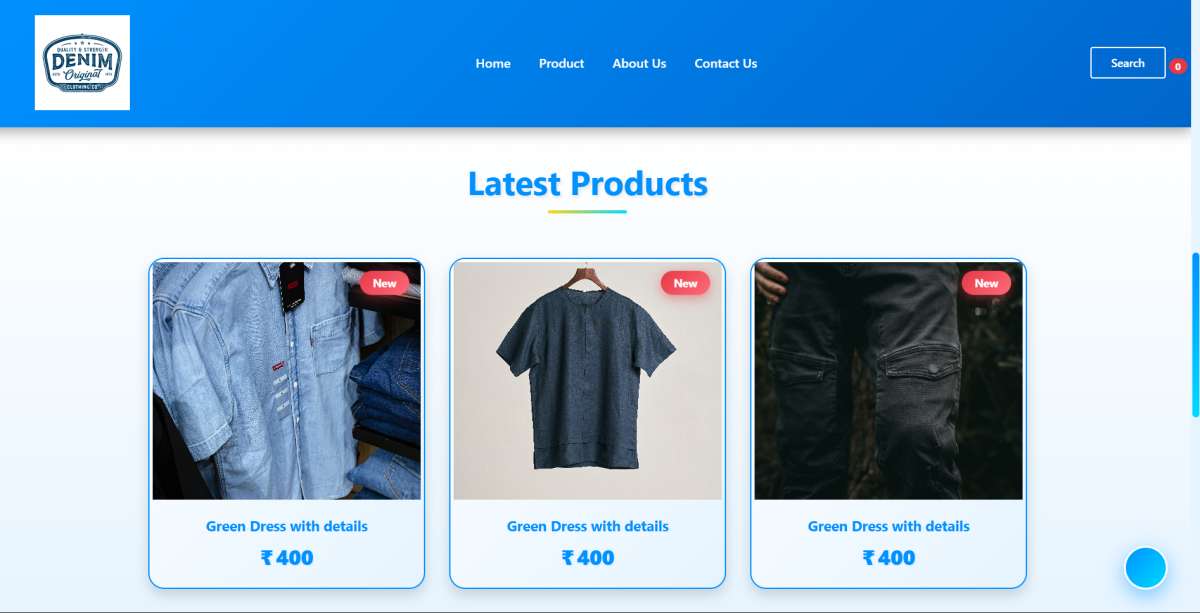Click the New badge on denim shirt

pos(384,283)
